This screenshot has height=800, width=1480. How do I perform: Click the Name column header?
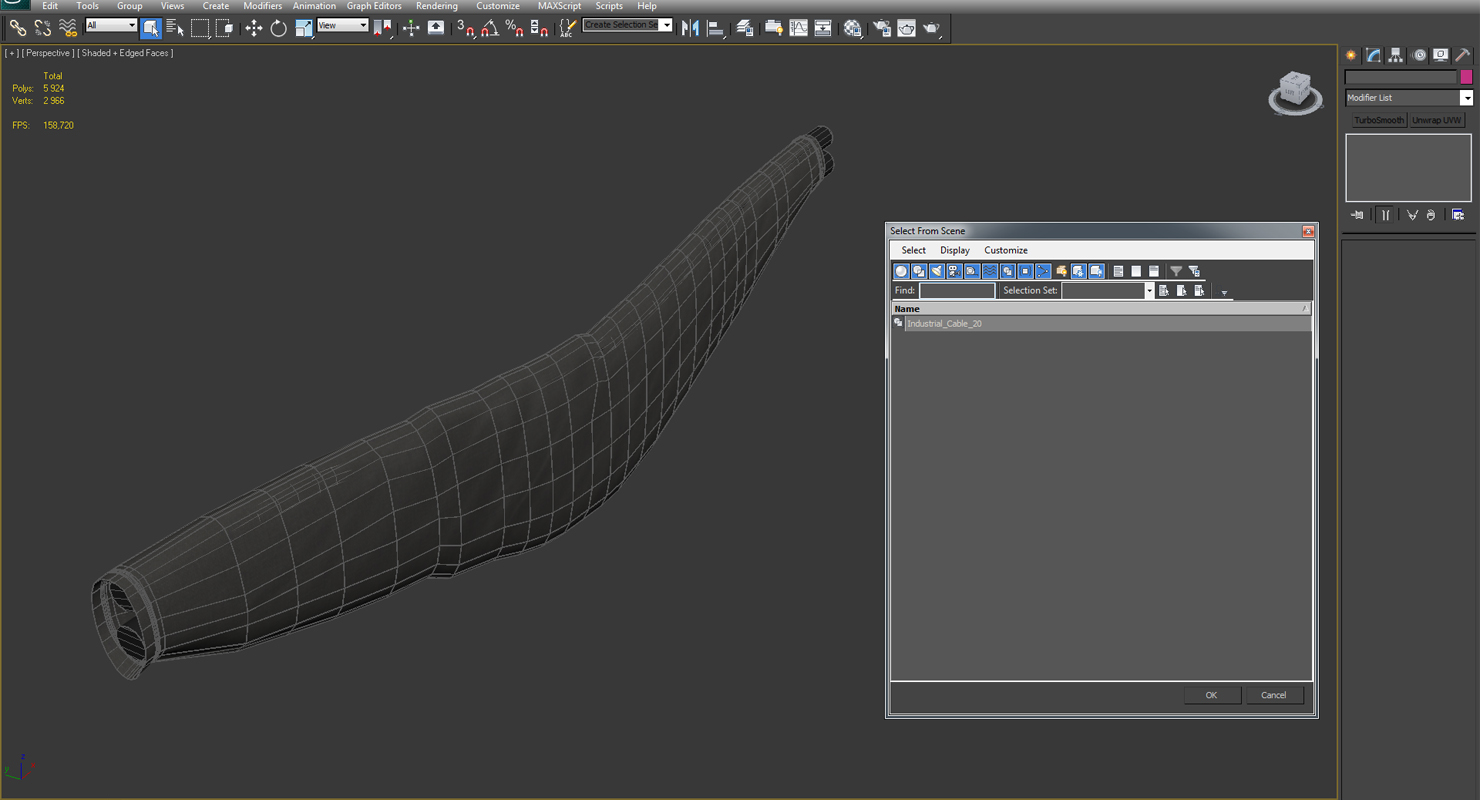[1101, 309]
